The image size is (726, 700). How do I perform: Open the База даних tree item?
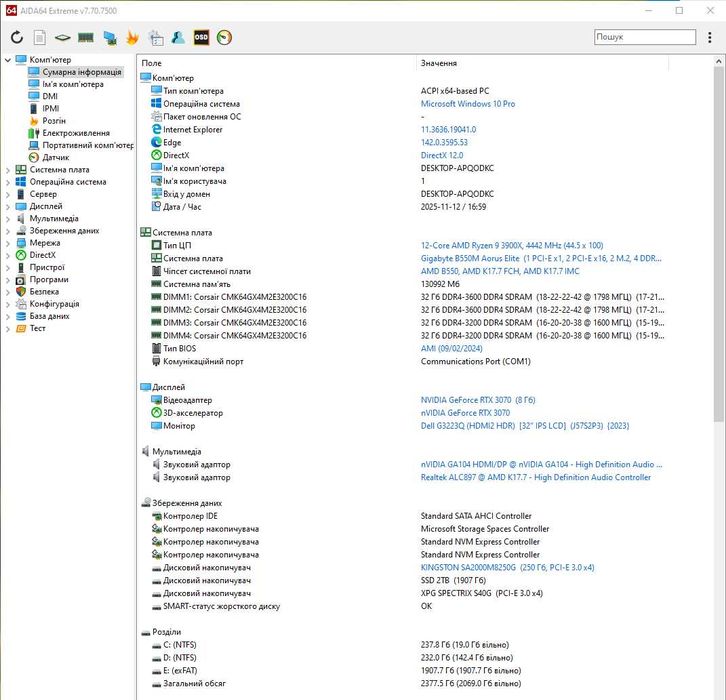(49, 316)
